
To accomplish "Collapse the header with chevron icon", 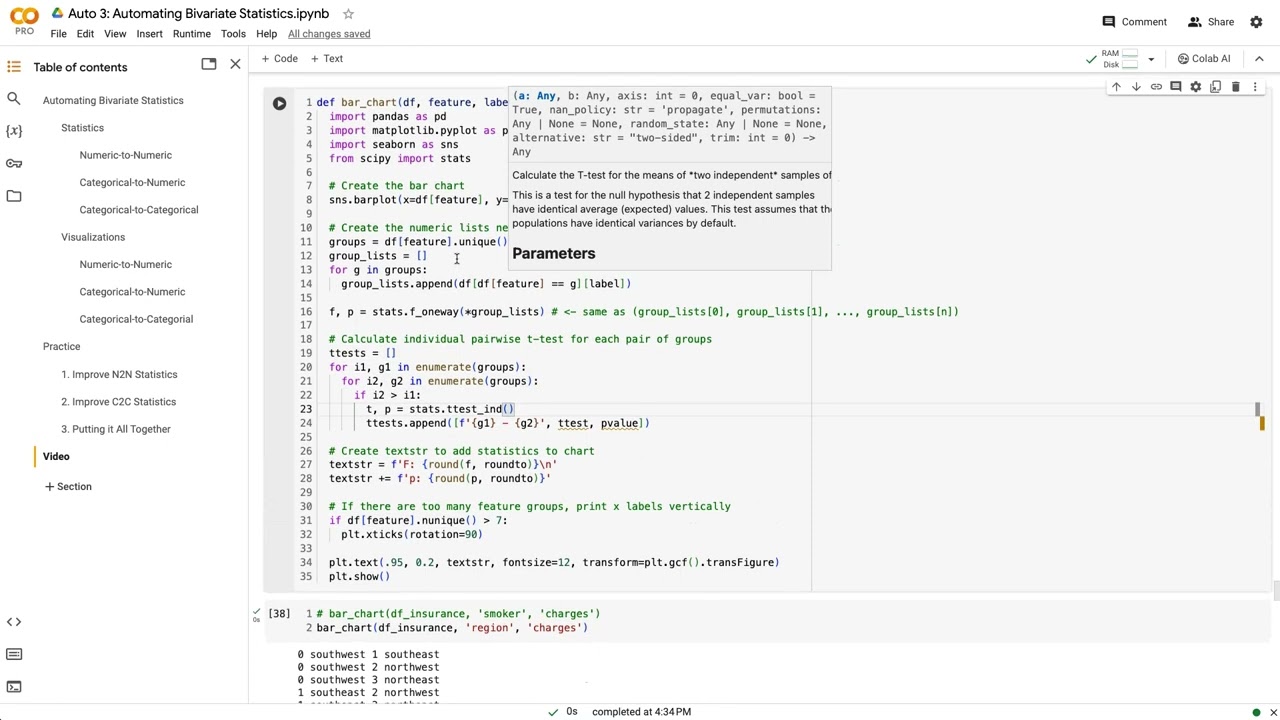I will [1259, 59].
